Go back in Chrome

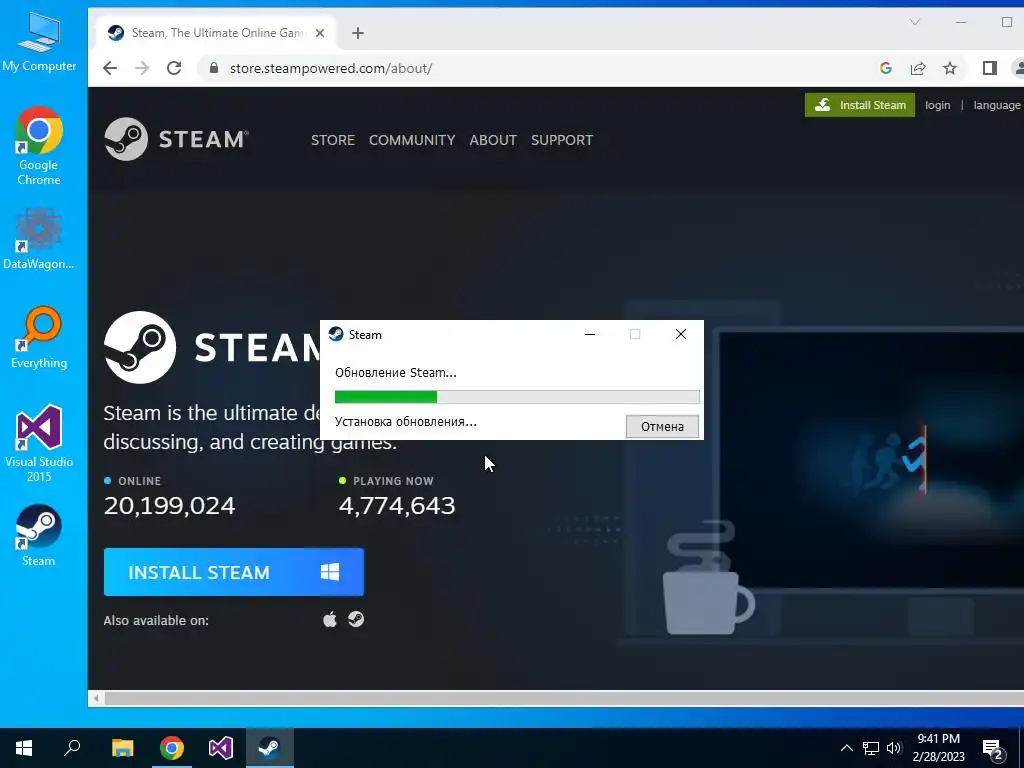[x=110, y=68]
